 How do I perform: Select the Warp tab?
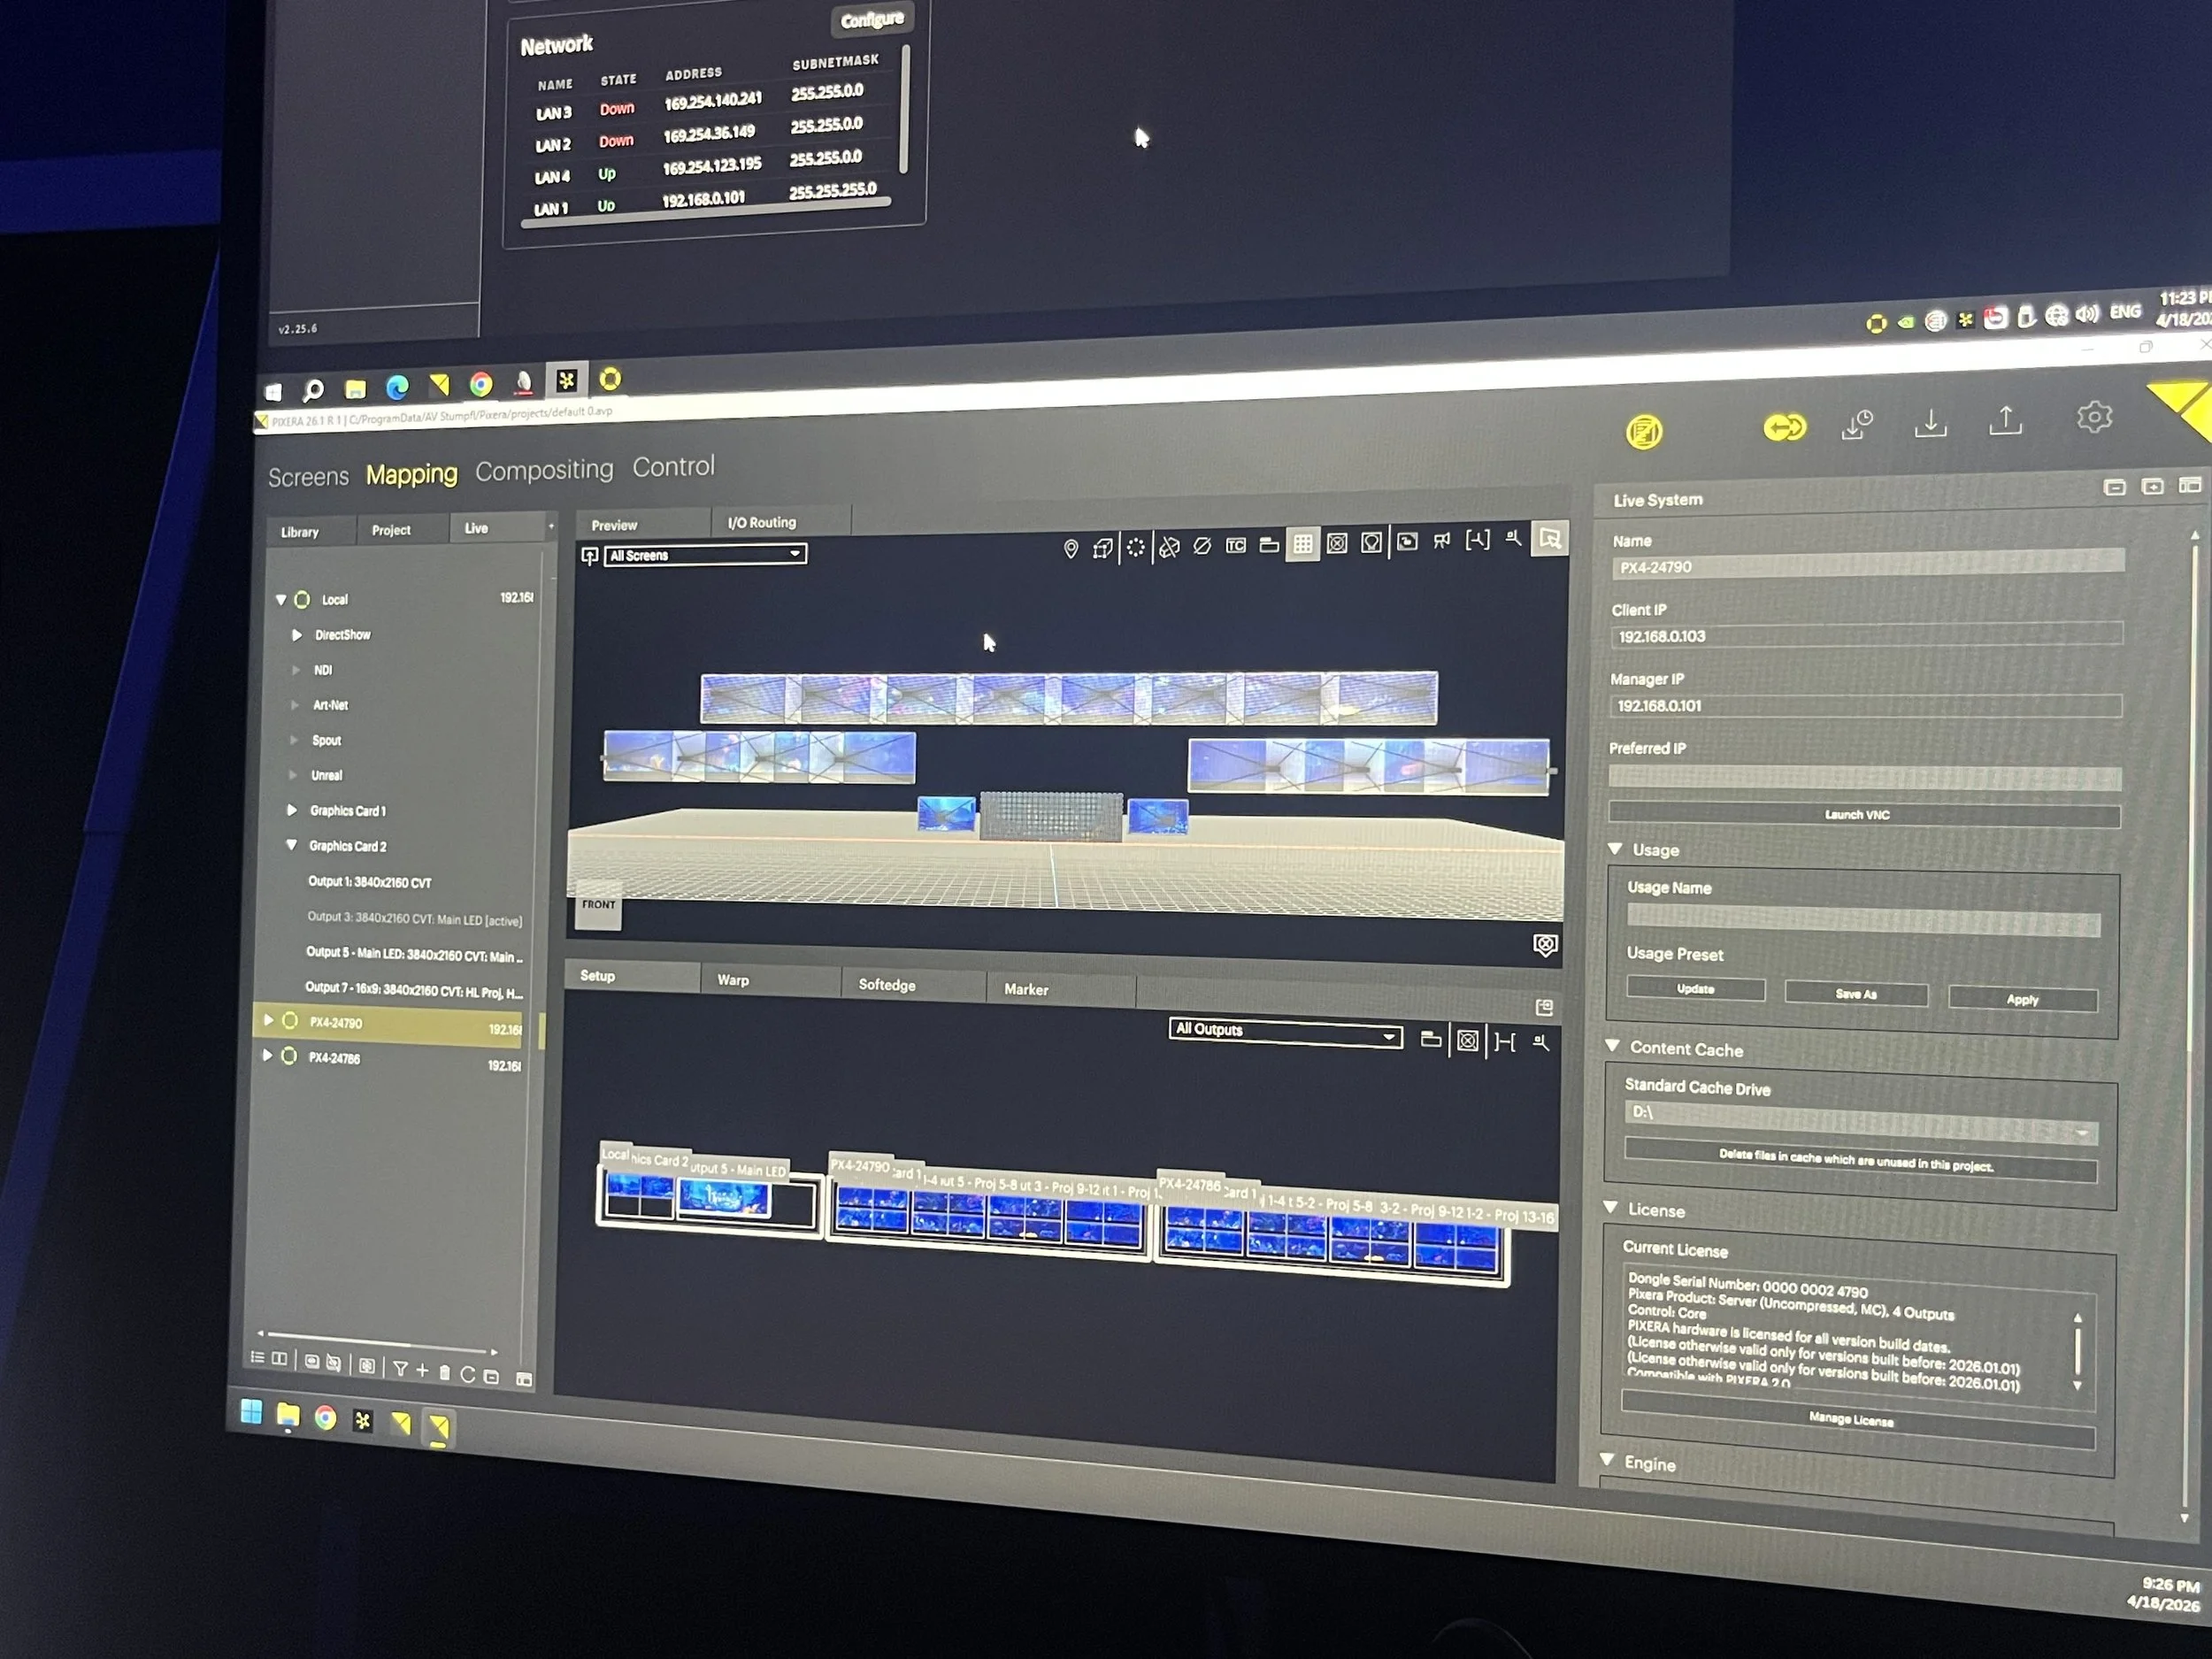[733, 980]
